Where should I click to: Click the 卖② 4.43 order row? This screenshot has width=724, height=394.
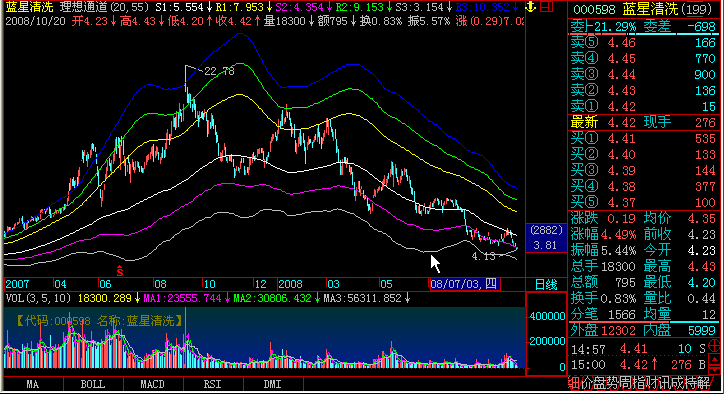643,91
